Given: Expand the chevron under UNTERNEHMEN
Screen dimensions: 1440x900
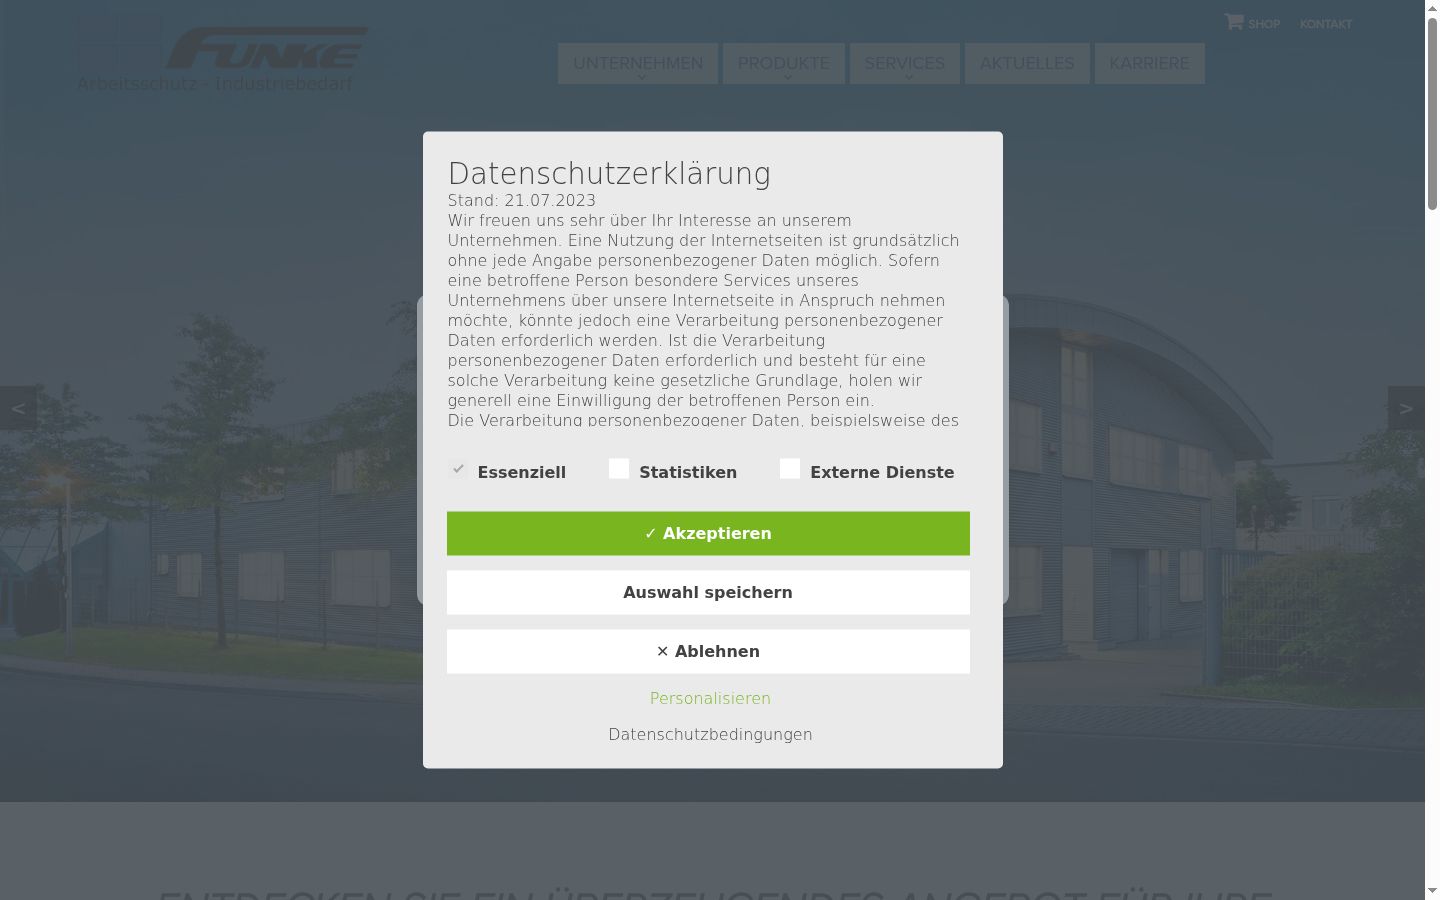Looking at the screenshot, I should coord(642,78).
